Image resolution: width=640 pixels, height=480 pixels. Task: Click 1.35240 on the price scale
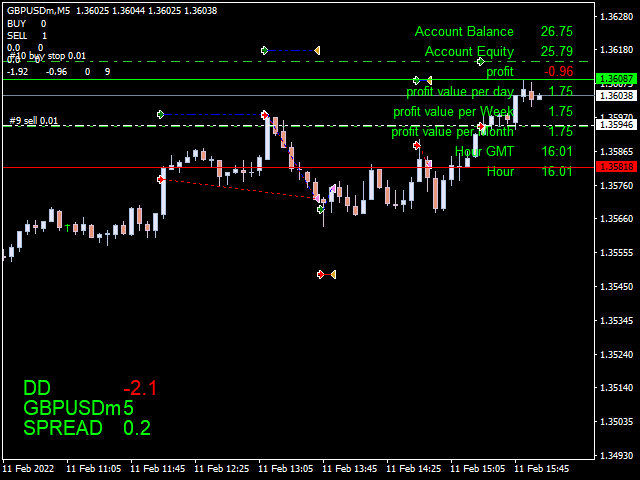tap(616, 354)
